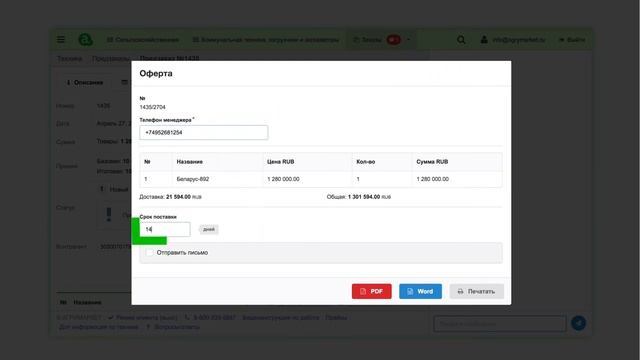Click the offer number 1435/2704

click(152, 107)
